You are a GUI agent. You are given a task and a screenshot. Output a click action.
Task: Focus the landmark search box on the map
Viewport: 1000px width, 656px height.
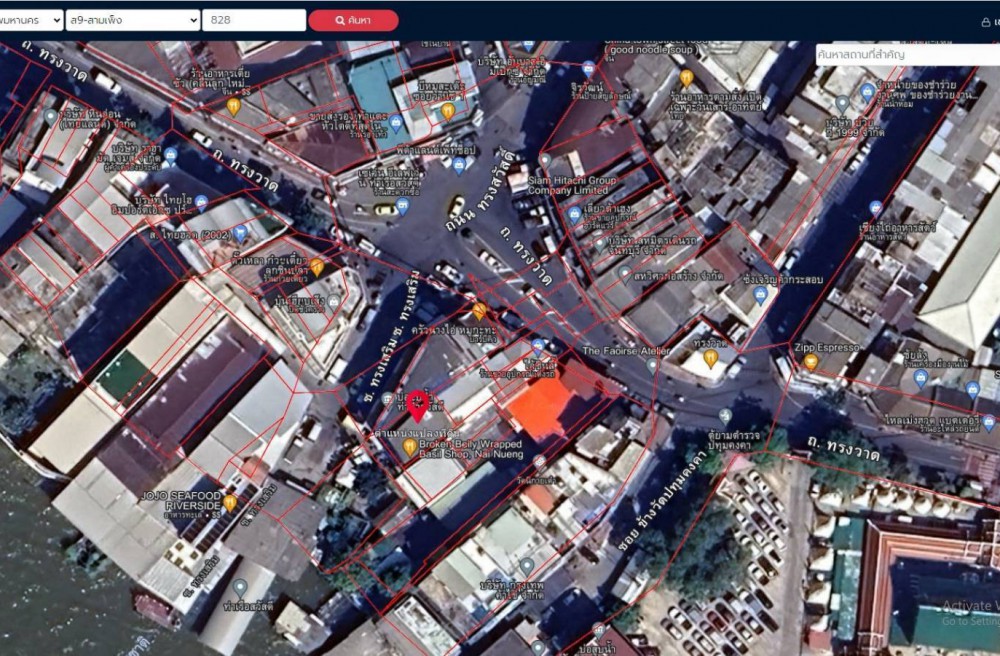907,55
